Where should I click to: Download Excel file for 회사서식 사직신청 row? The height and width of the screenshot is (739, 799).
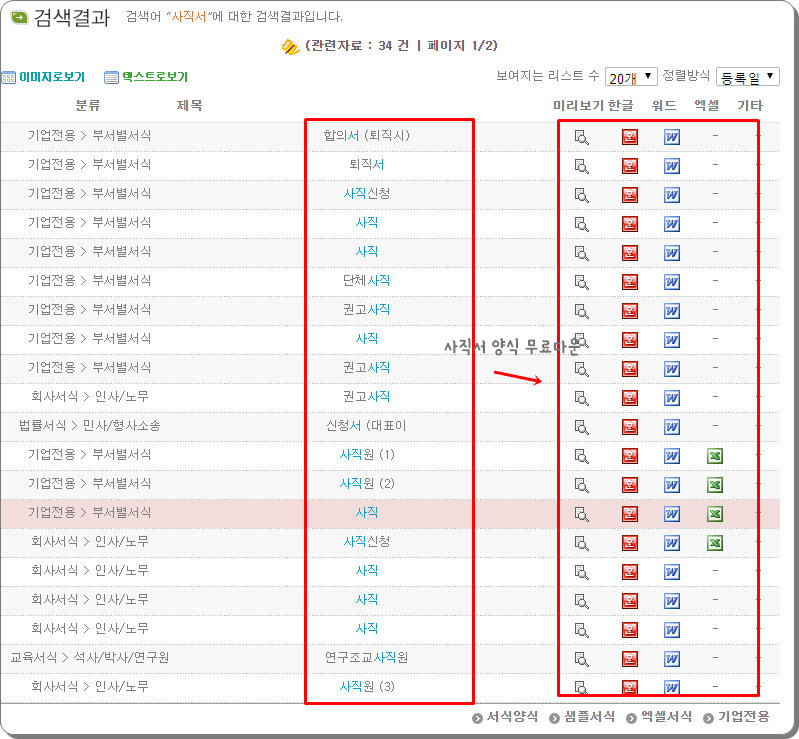click(715, 543)
